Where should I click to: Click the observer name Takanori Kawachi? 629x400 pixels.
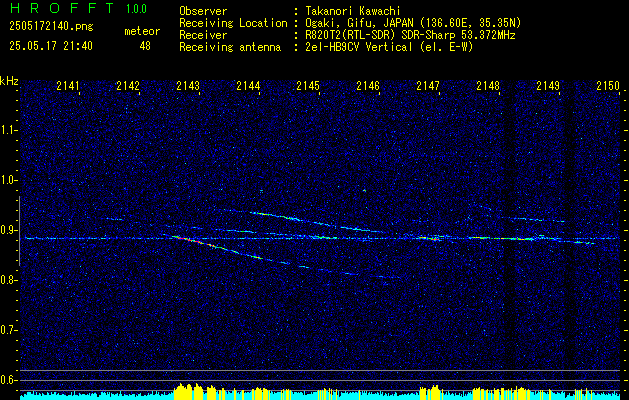(352, 11)
